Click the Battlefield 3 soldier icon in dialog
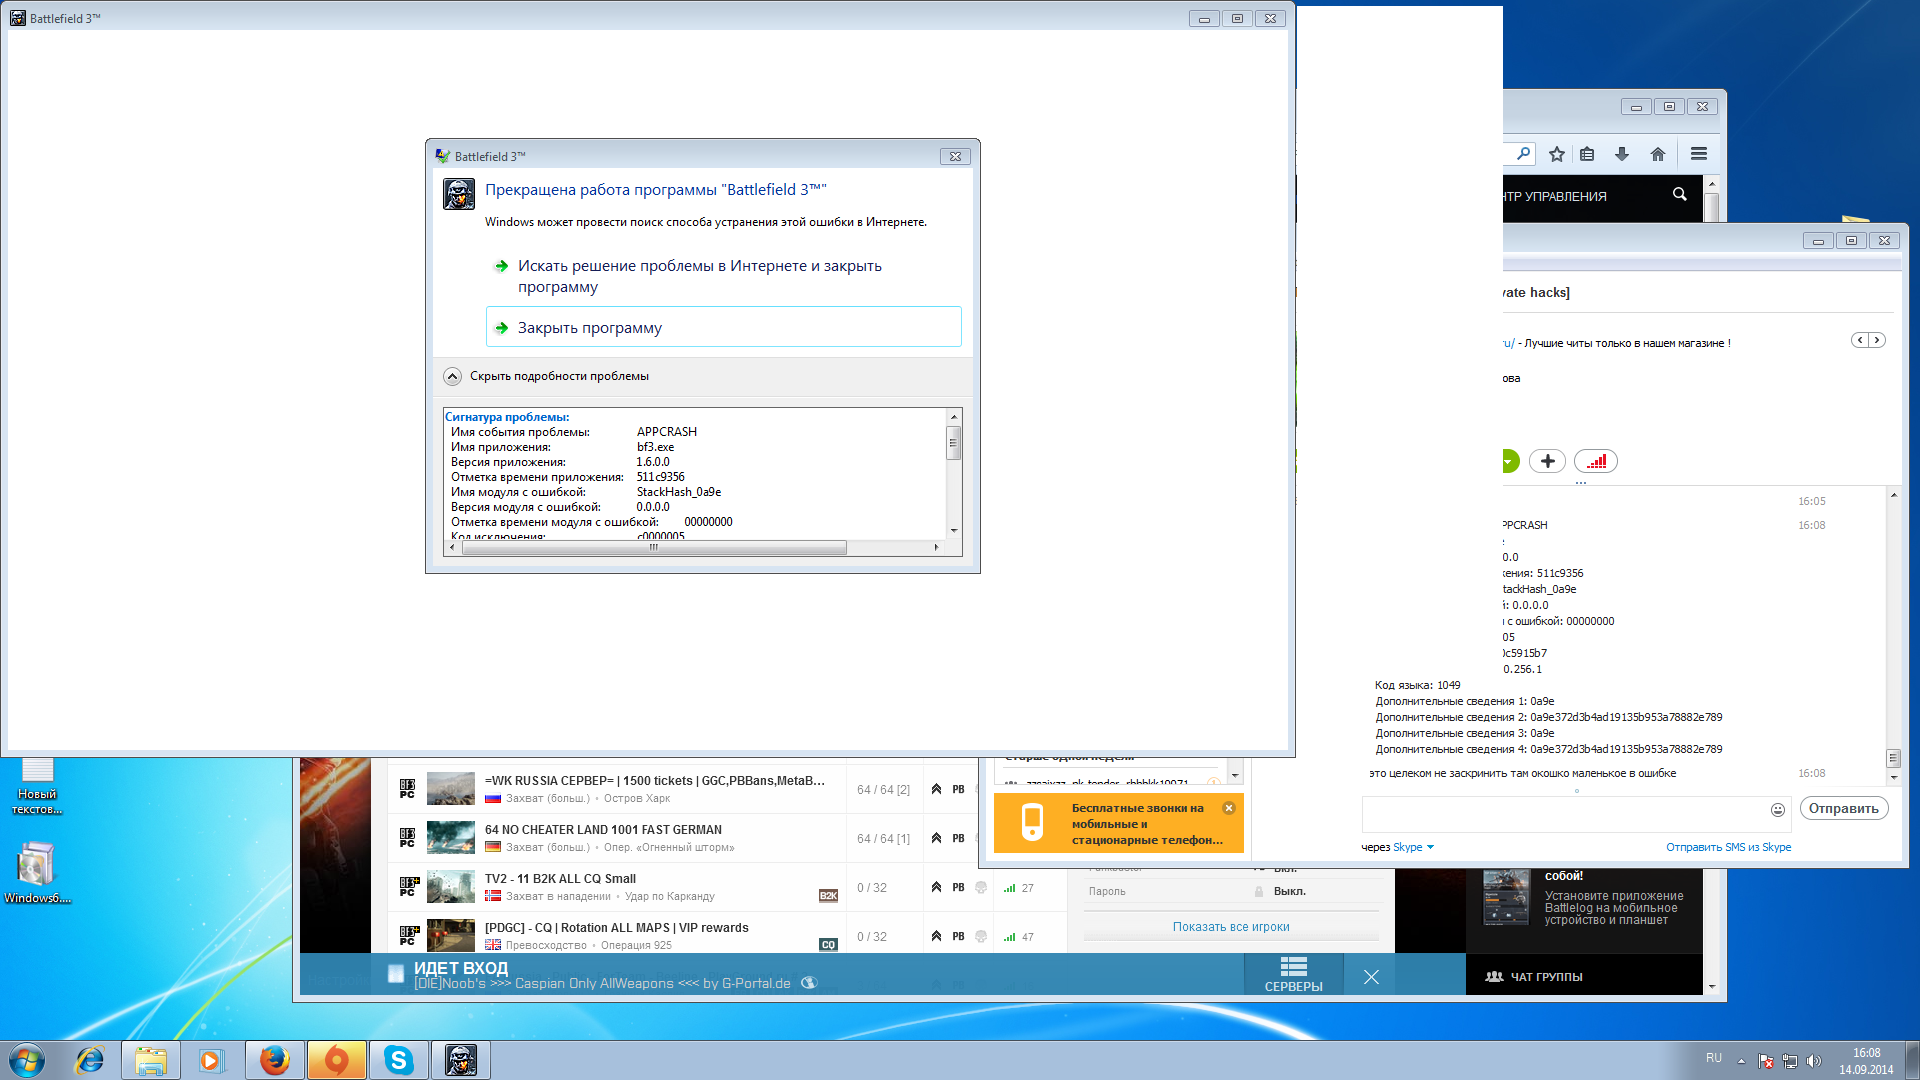The width and height of the screenshot is (1920, 1080). [x=459, y=194]
